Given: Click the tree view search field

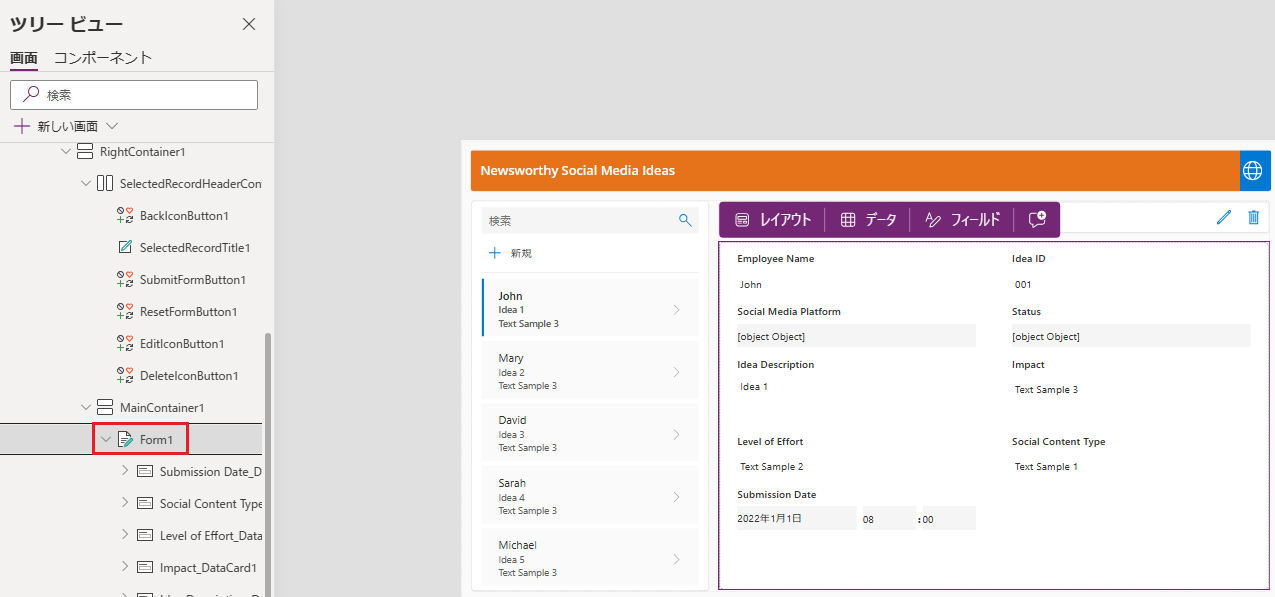Looking at the screenshot, I should click(x=134, y=95).
